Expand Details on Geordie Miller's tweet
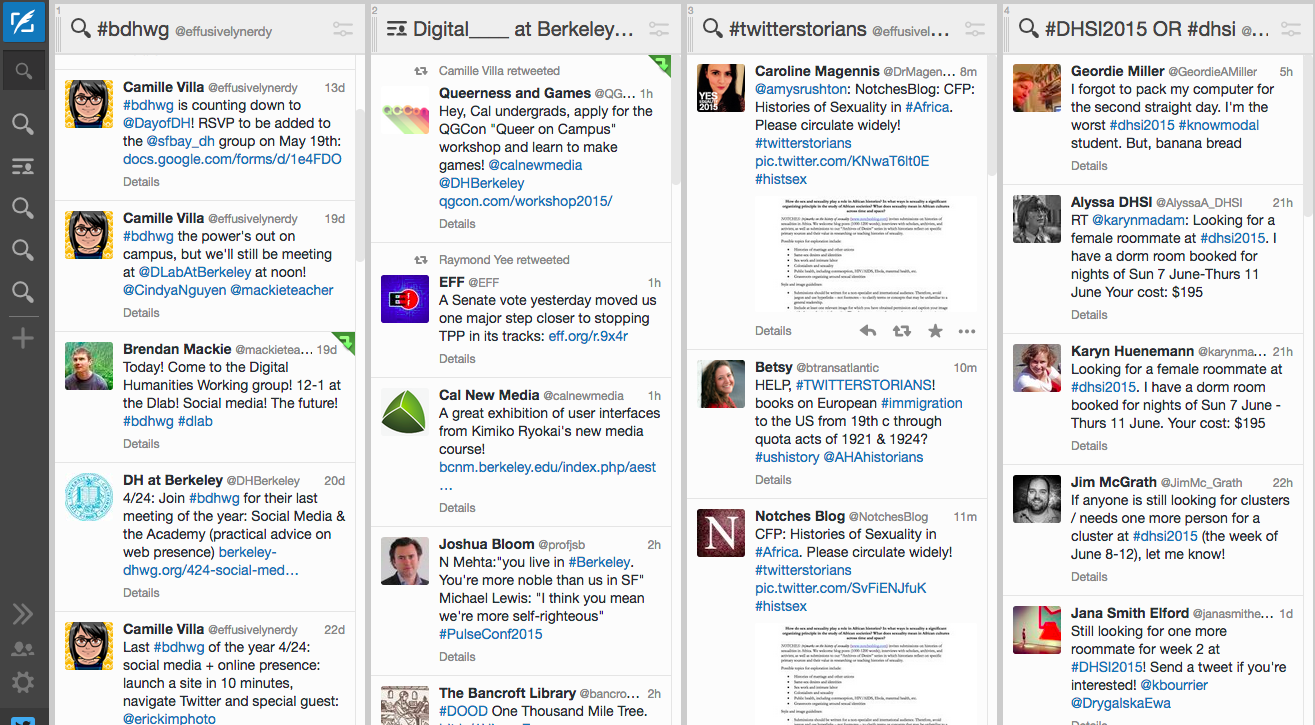The width and height of the screenshot is (1315, 725). 1089,166
